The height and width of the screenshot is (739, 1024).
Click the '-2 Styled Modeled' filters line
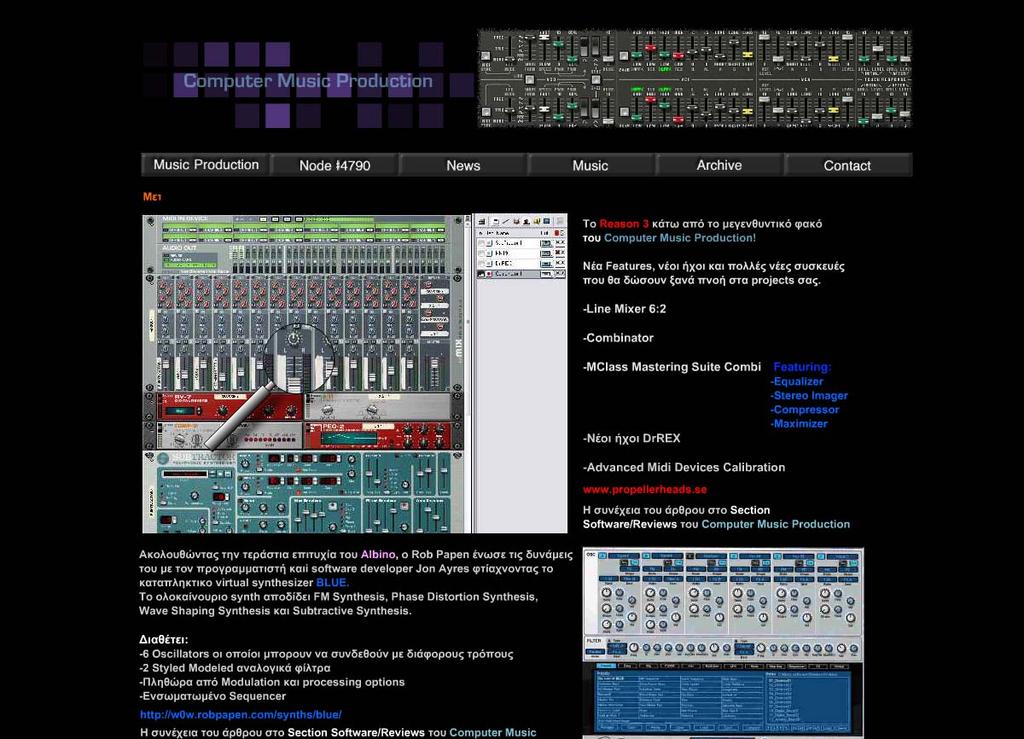[x=234, y=668]
